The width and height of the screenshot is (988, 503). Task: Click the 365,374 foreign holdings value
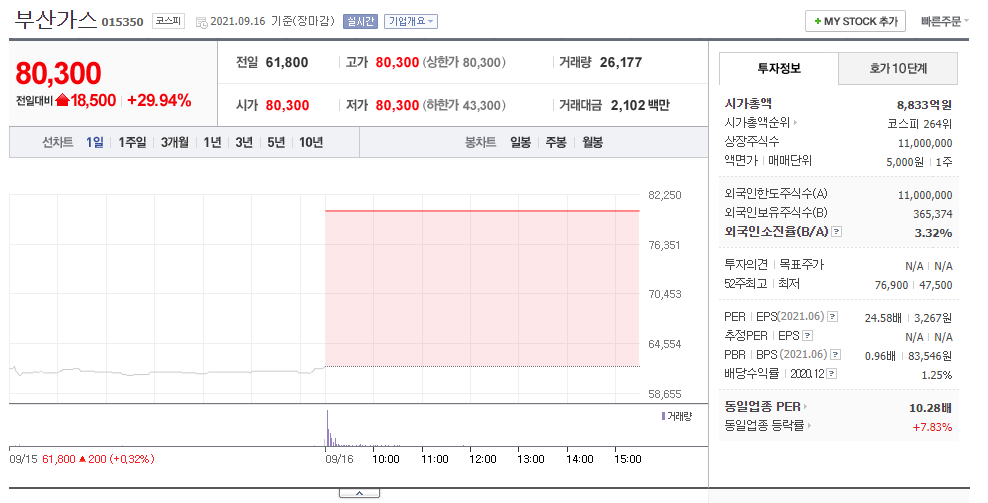click(x=933, y=214)
